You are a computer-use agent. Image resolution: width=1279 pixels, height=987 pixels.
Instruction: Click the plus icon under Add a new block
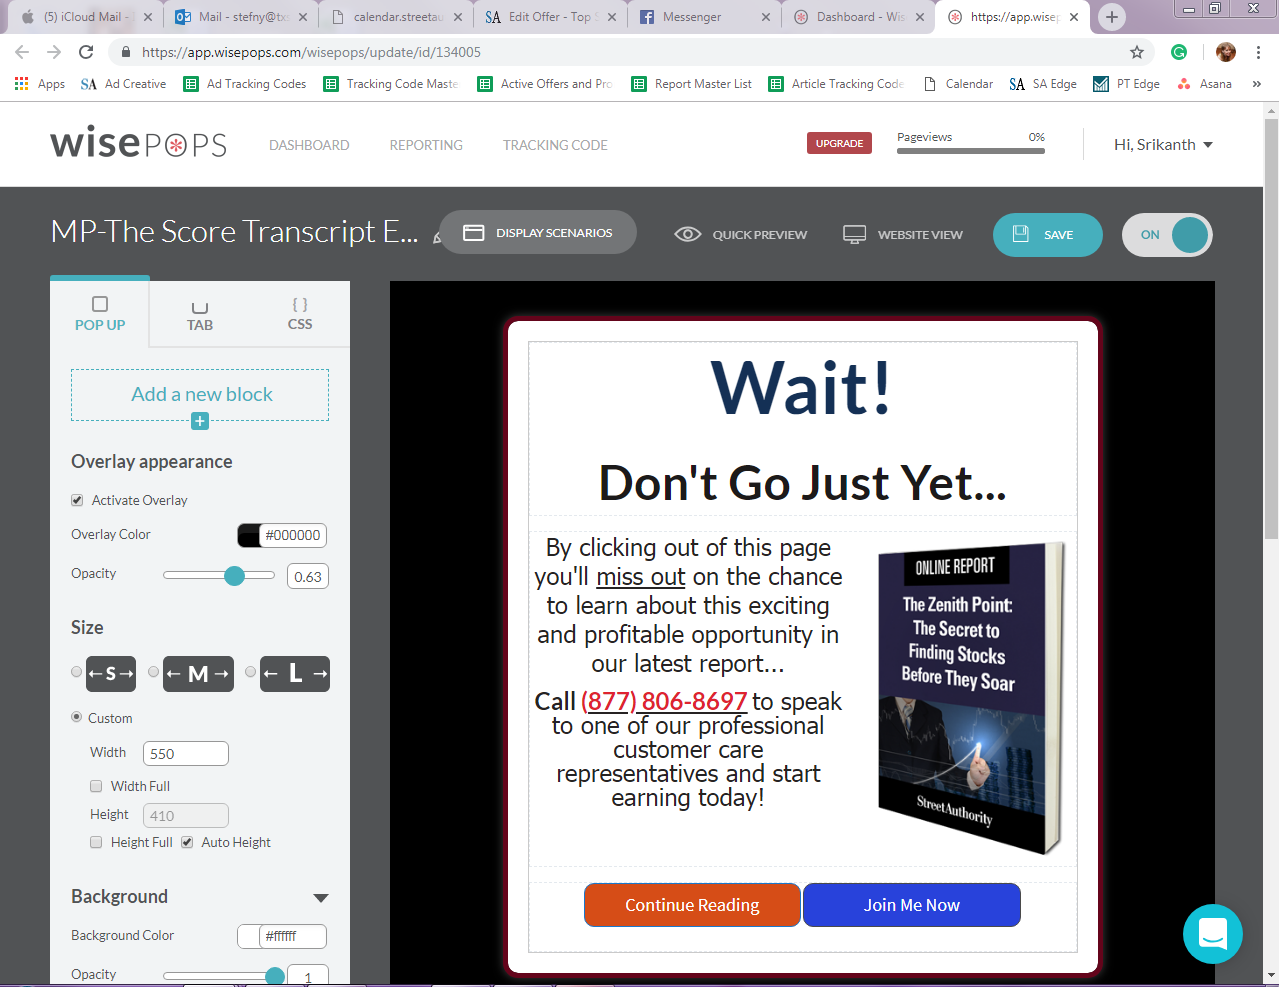coord(200,421)
